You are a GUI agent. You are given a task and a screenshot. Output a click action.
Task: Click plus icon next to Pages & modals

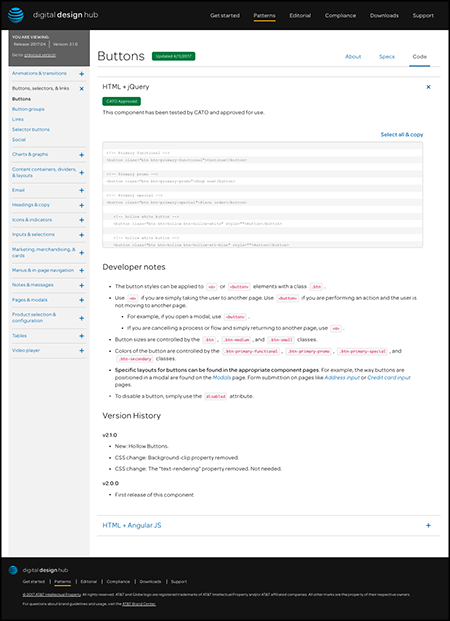tap(82, 300)
